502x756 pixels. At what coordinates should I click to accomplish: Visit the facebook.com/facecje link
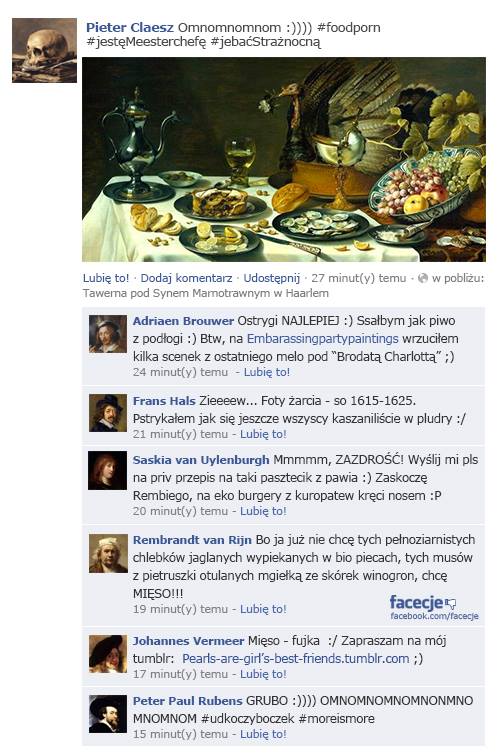434,616
